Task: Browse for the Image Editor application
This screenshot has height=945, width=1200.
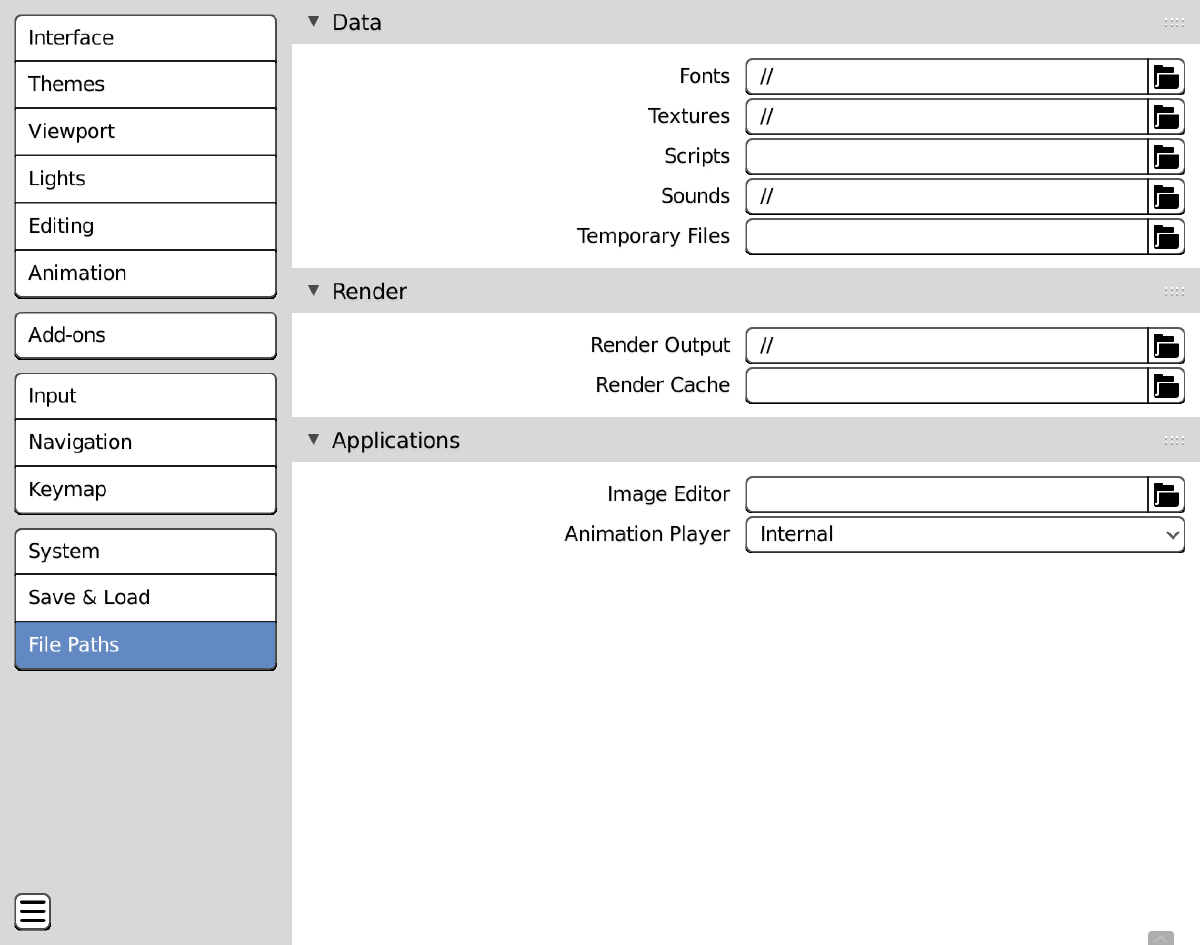Action: (1165, 495)
